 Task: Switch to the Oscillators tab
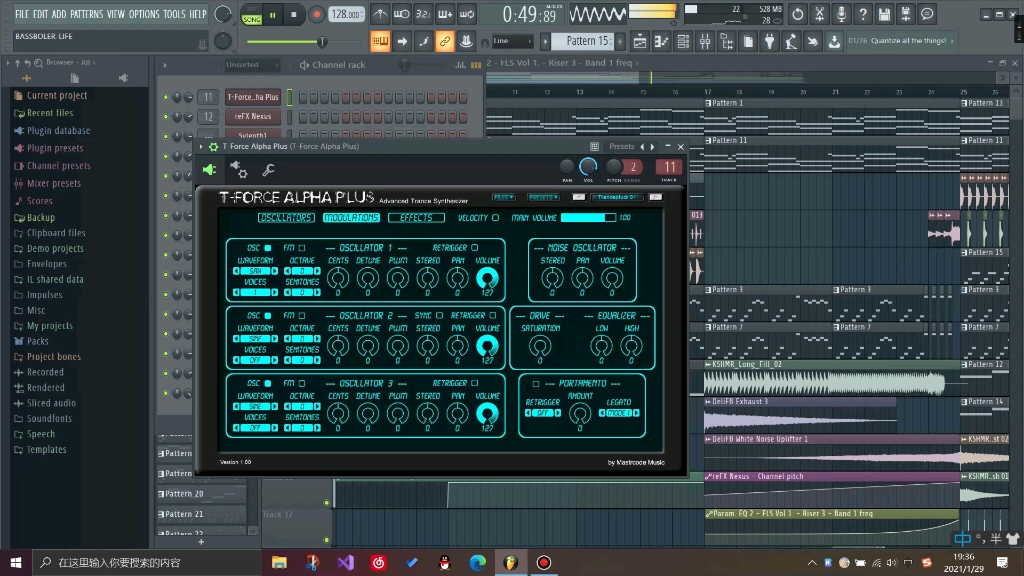coord(286,217)
